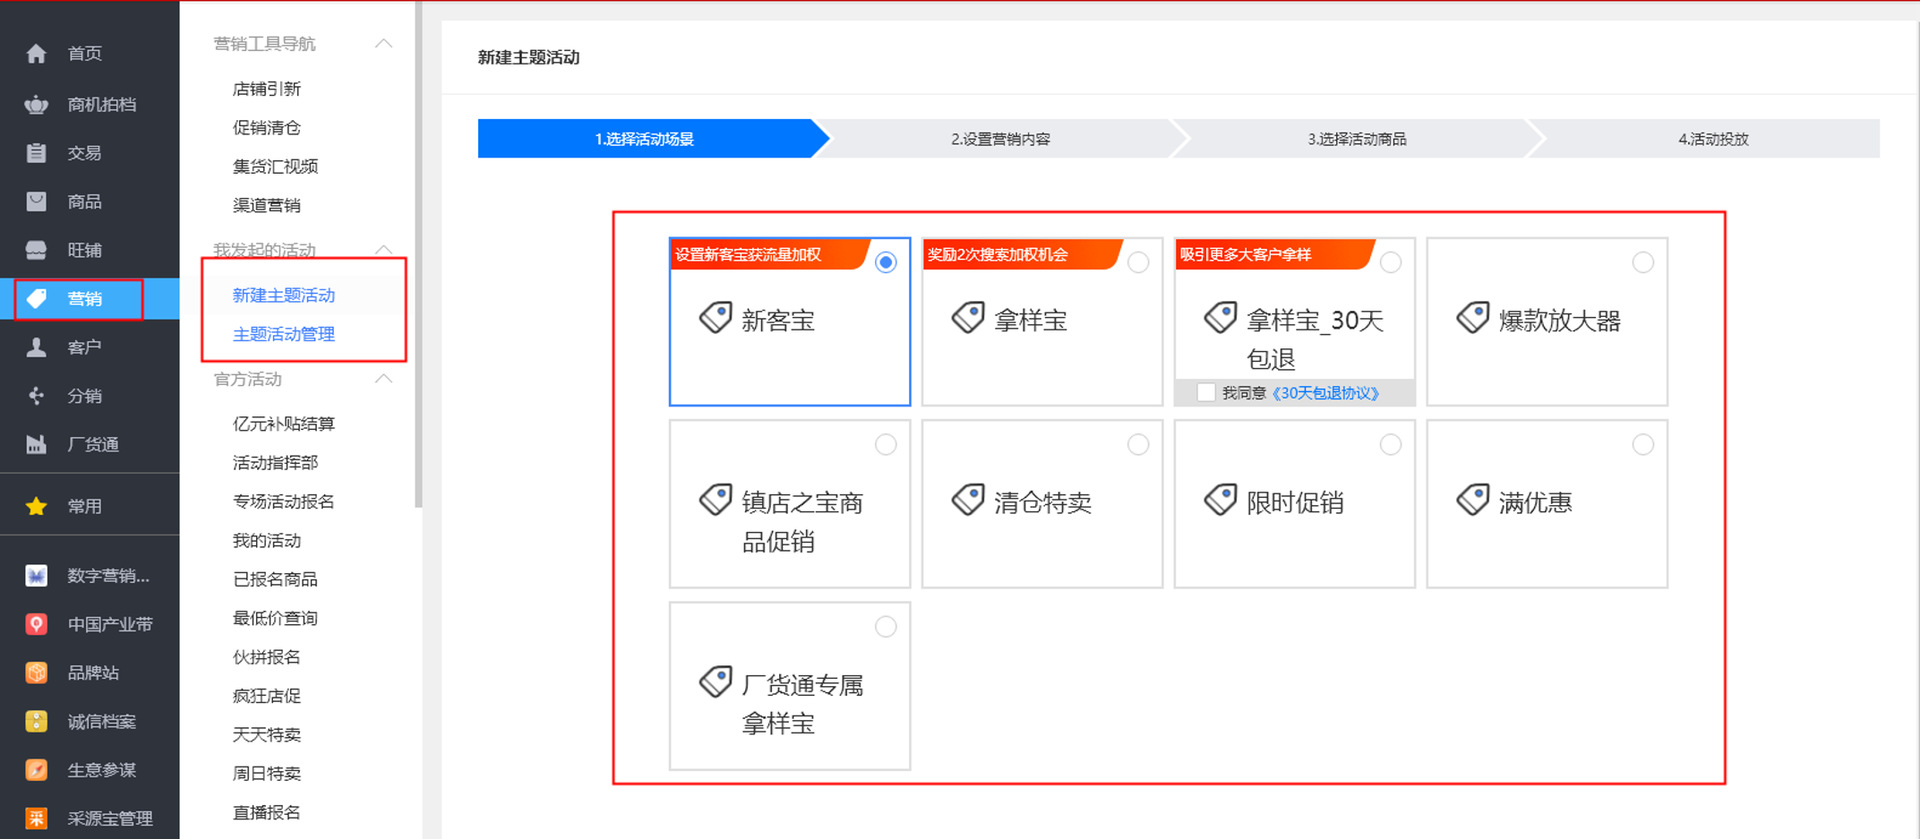Image resolution: width=1920 pixels, height=839 pixels.
Task: Click the 常用 star icon
Action: click(36, 506)
